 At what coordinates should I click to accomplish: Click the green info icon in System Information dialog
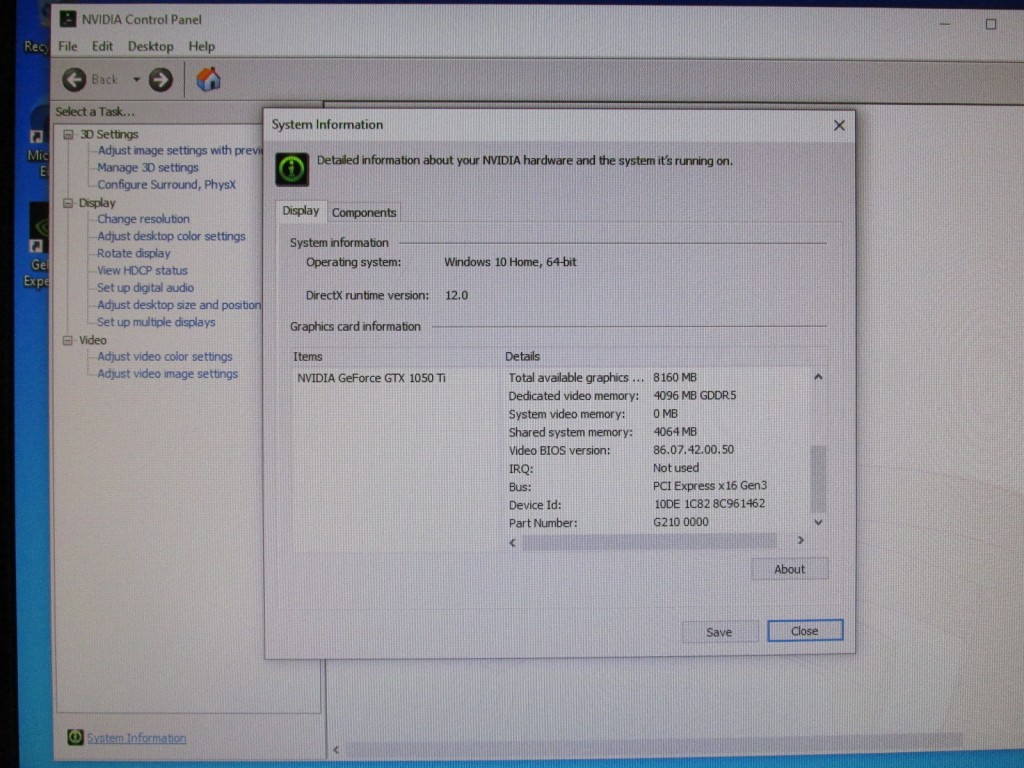291,169
